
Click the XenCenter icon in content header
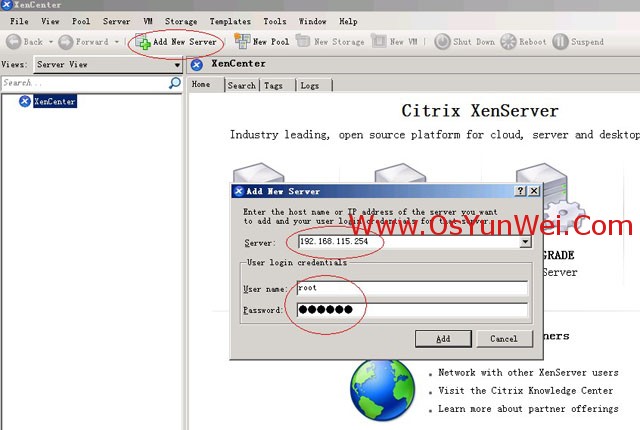click(x=197, y=64)
